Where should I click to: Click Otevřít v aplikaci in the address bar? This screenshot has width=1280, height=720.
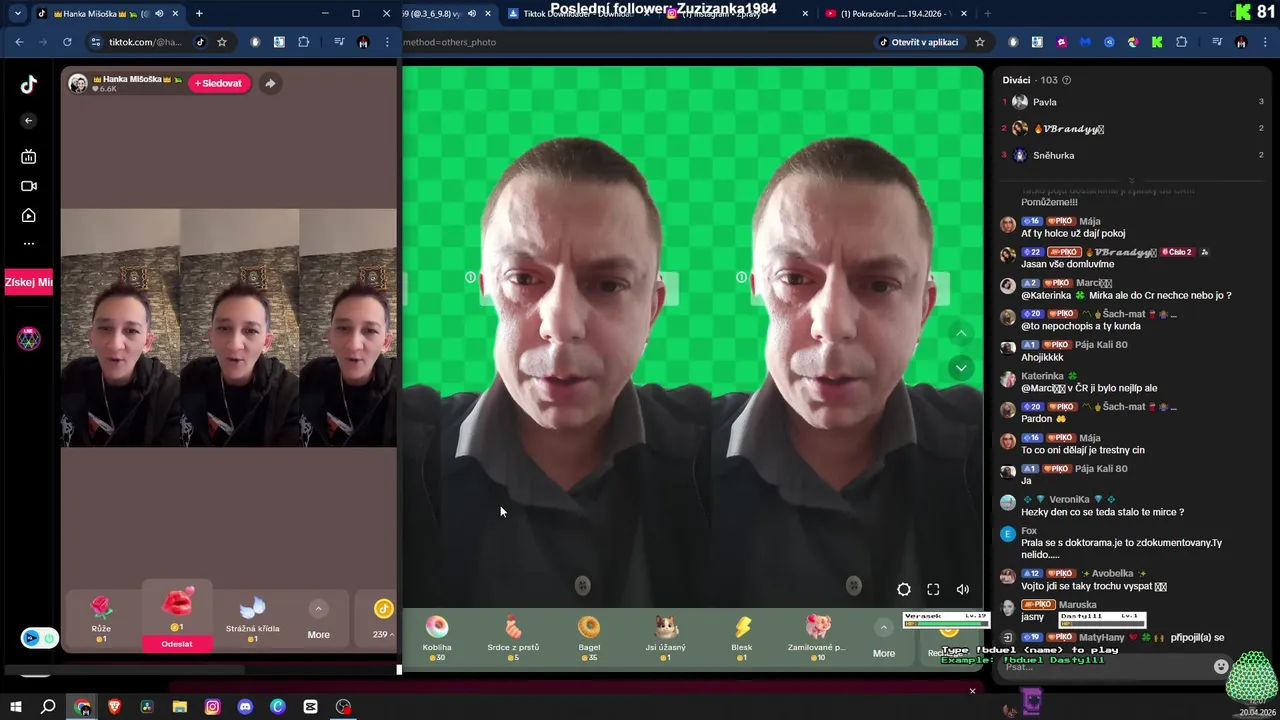coord(918,42)
